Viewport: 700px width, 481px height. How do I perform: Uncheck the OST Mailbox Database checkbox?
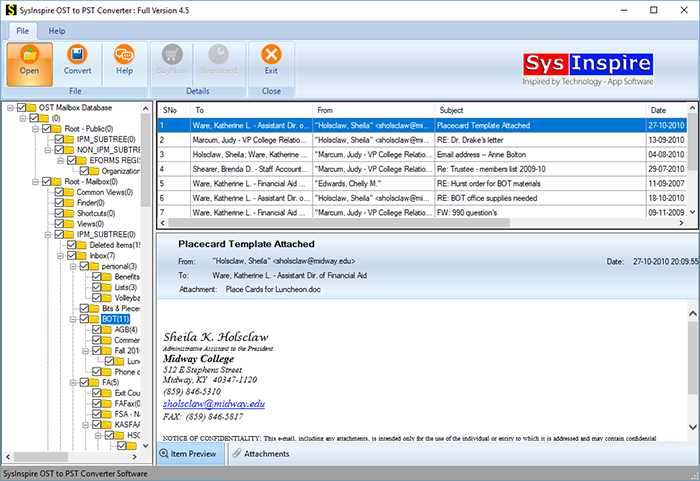21,108
